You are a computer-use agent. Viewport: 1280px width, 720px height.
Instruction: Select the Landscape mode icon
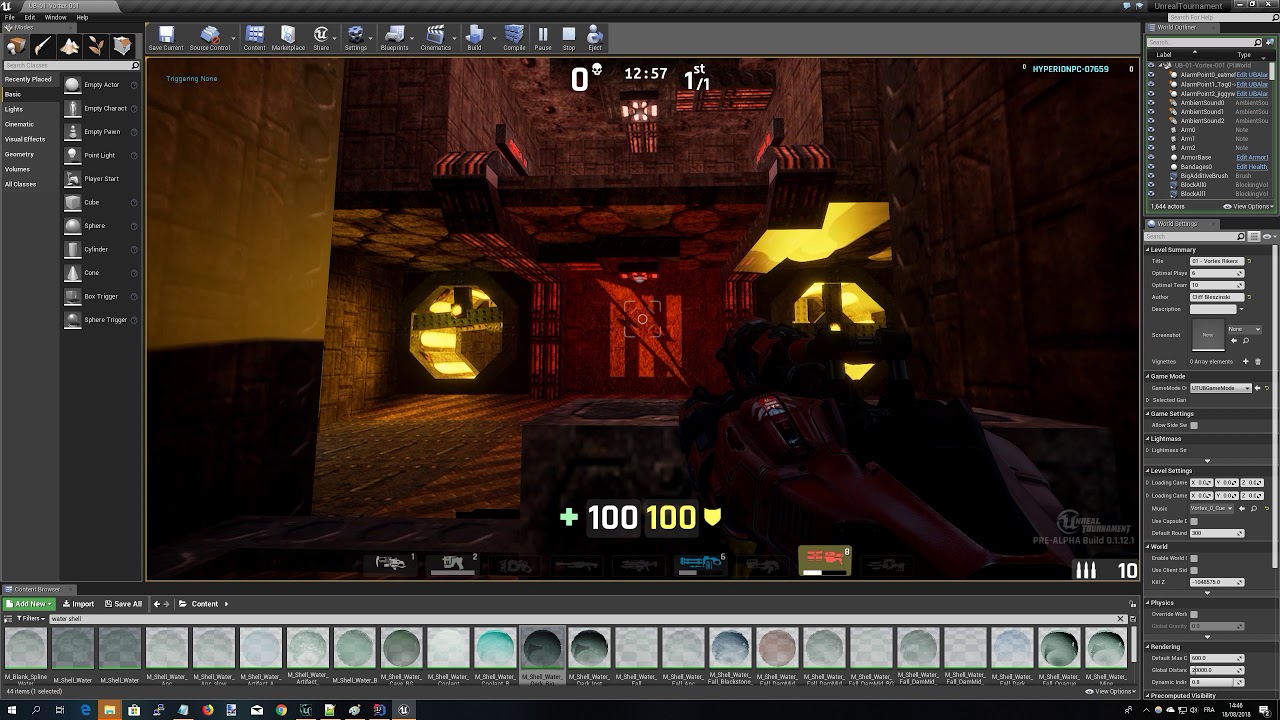point(69,46)
